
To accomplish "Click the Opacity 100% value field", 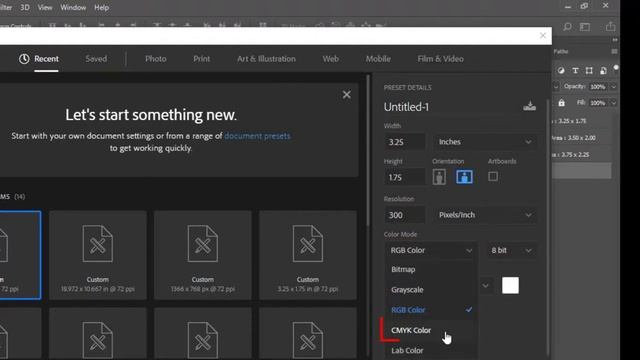I will click(598, 87).
